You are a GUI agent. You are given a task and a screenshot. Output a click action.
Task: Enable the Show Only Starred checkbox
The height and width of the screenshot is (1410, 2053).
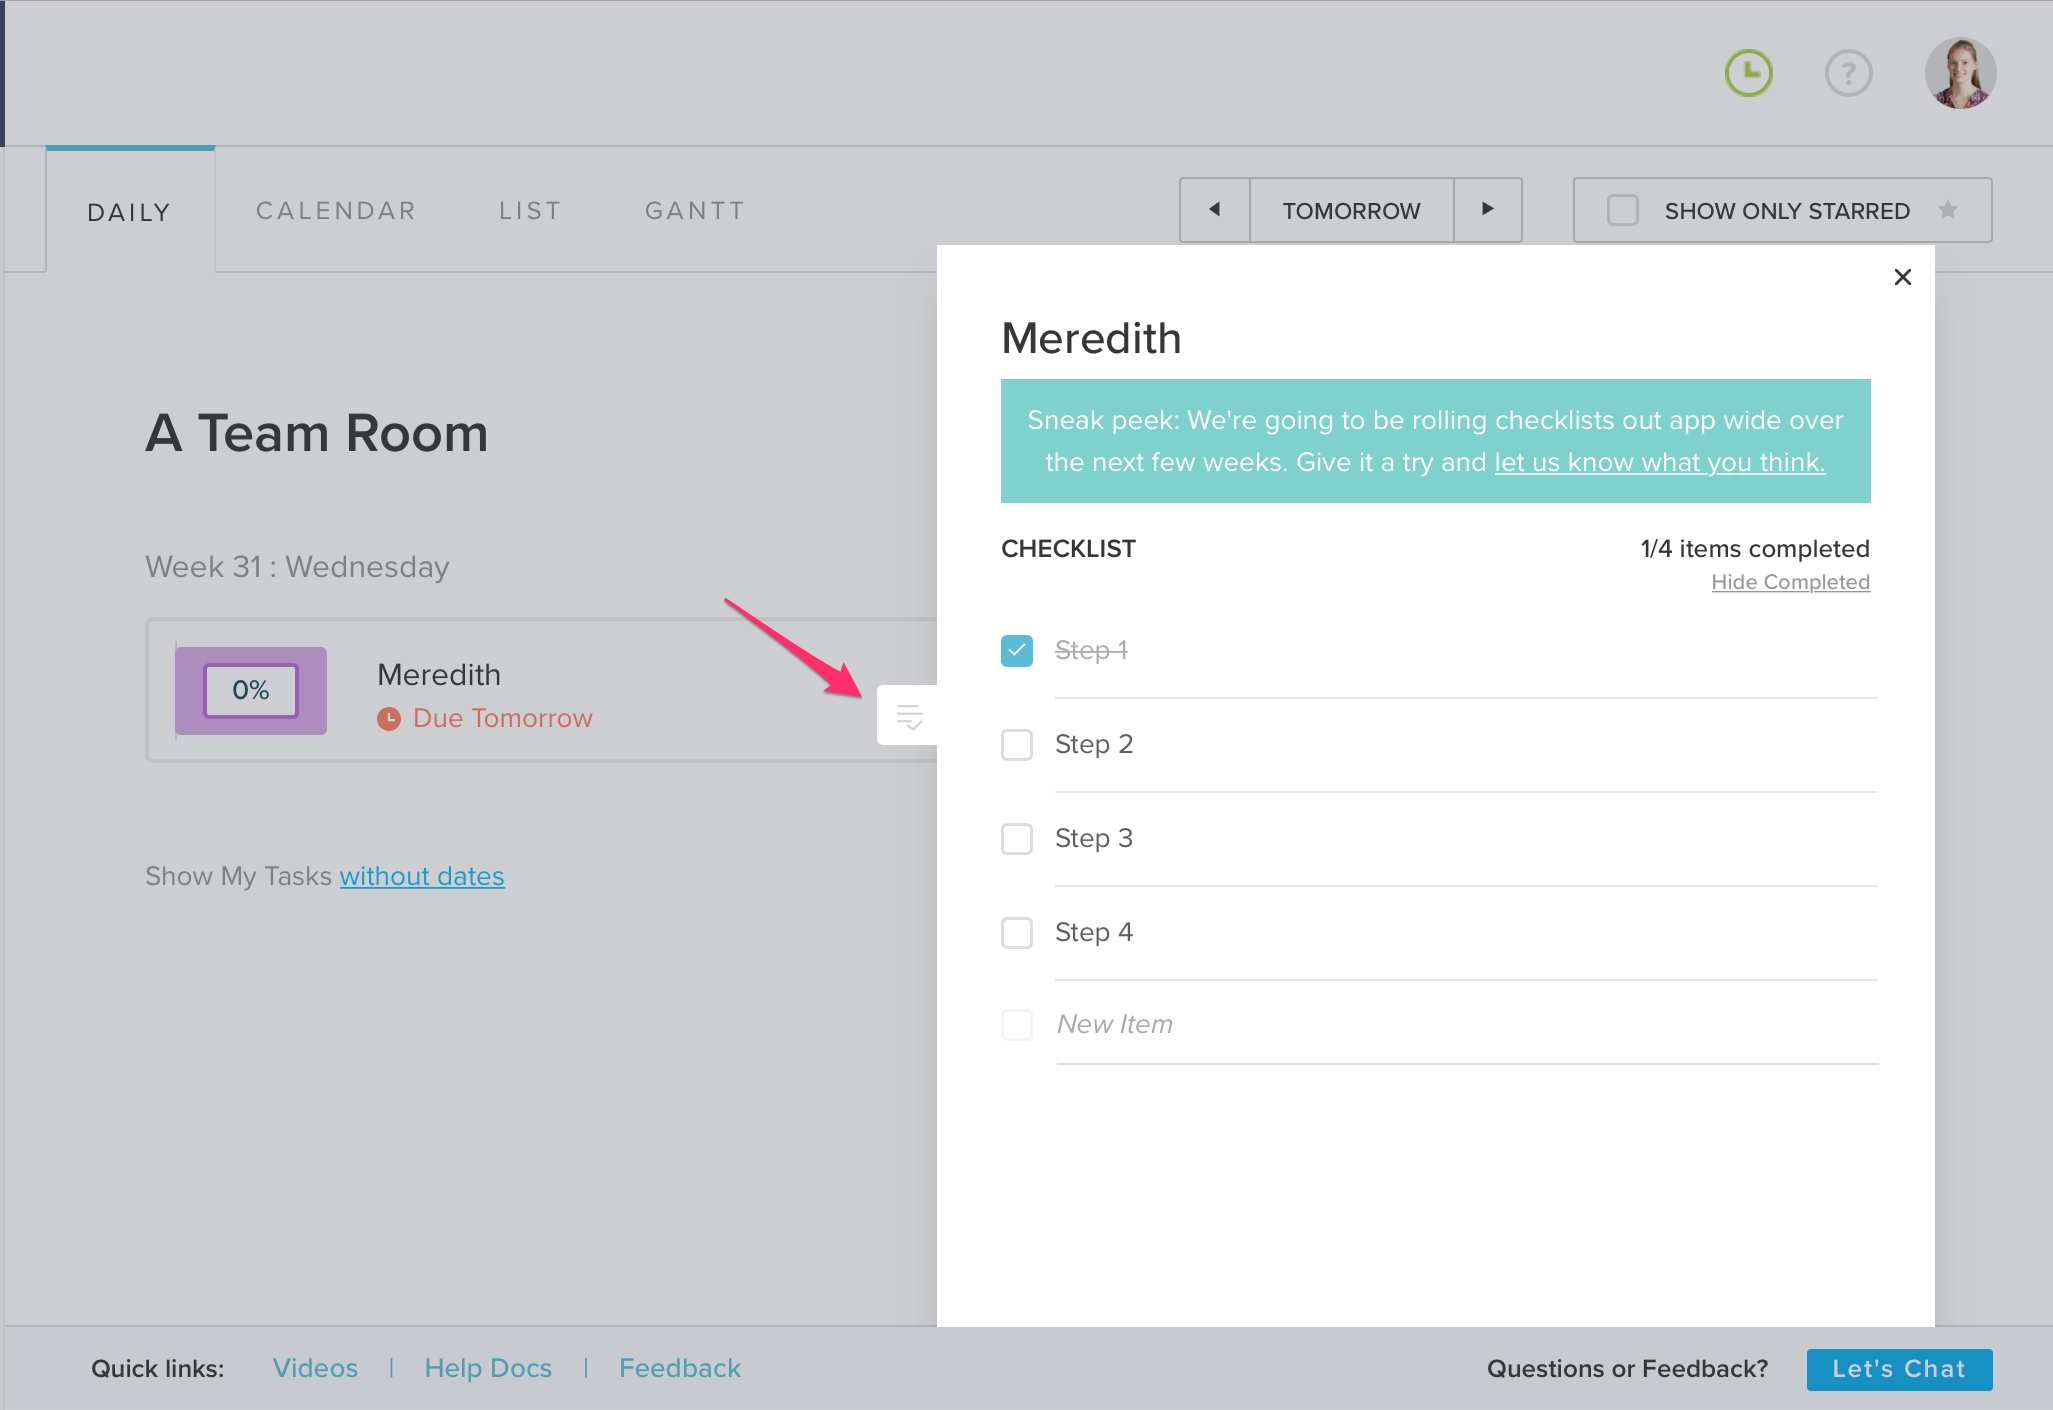pyautogui.click(x=1622, y=210)
